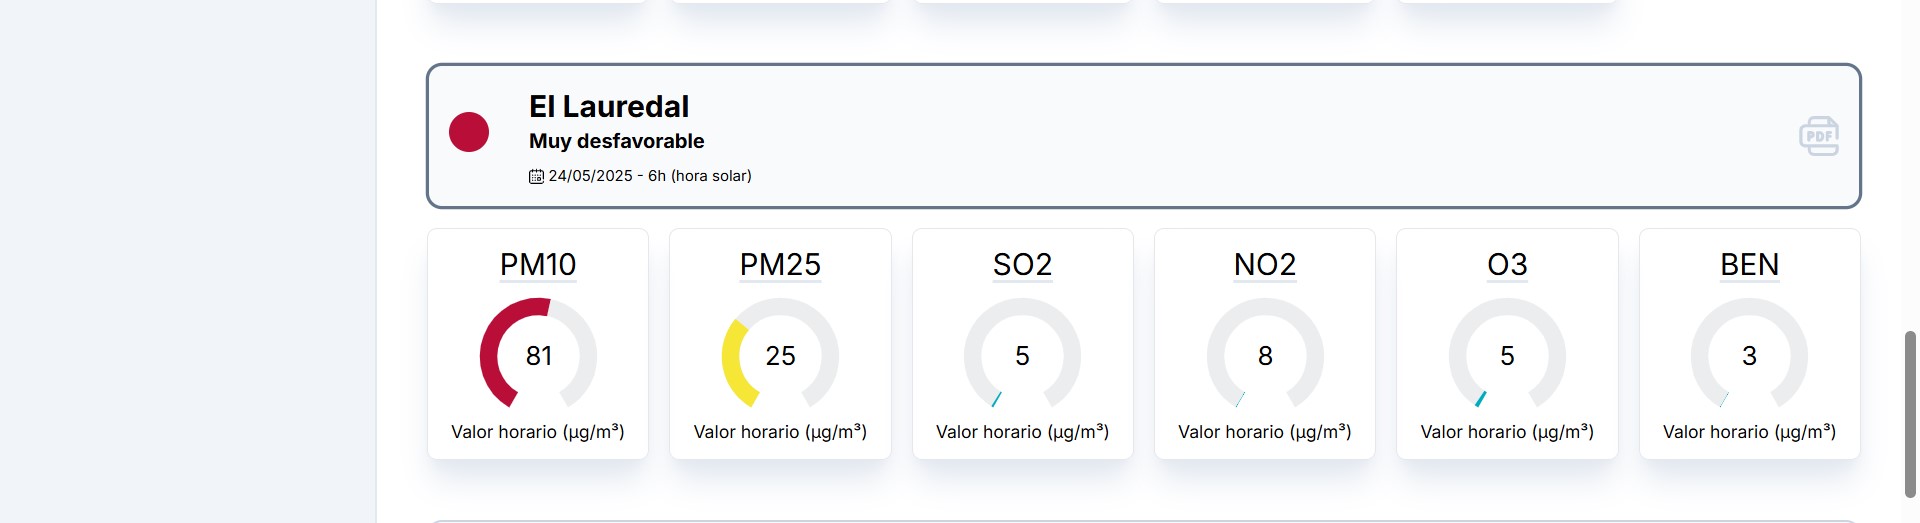Viewport: 1920px width, 523px height.
Task: Select the O3 heading label
Action: pyautogui.click(x=1507, y=265)
